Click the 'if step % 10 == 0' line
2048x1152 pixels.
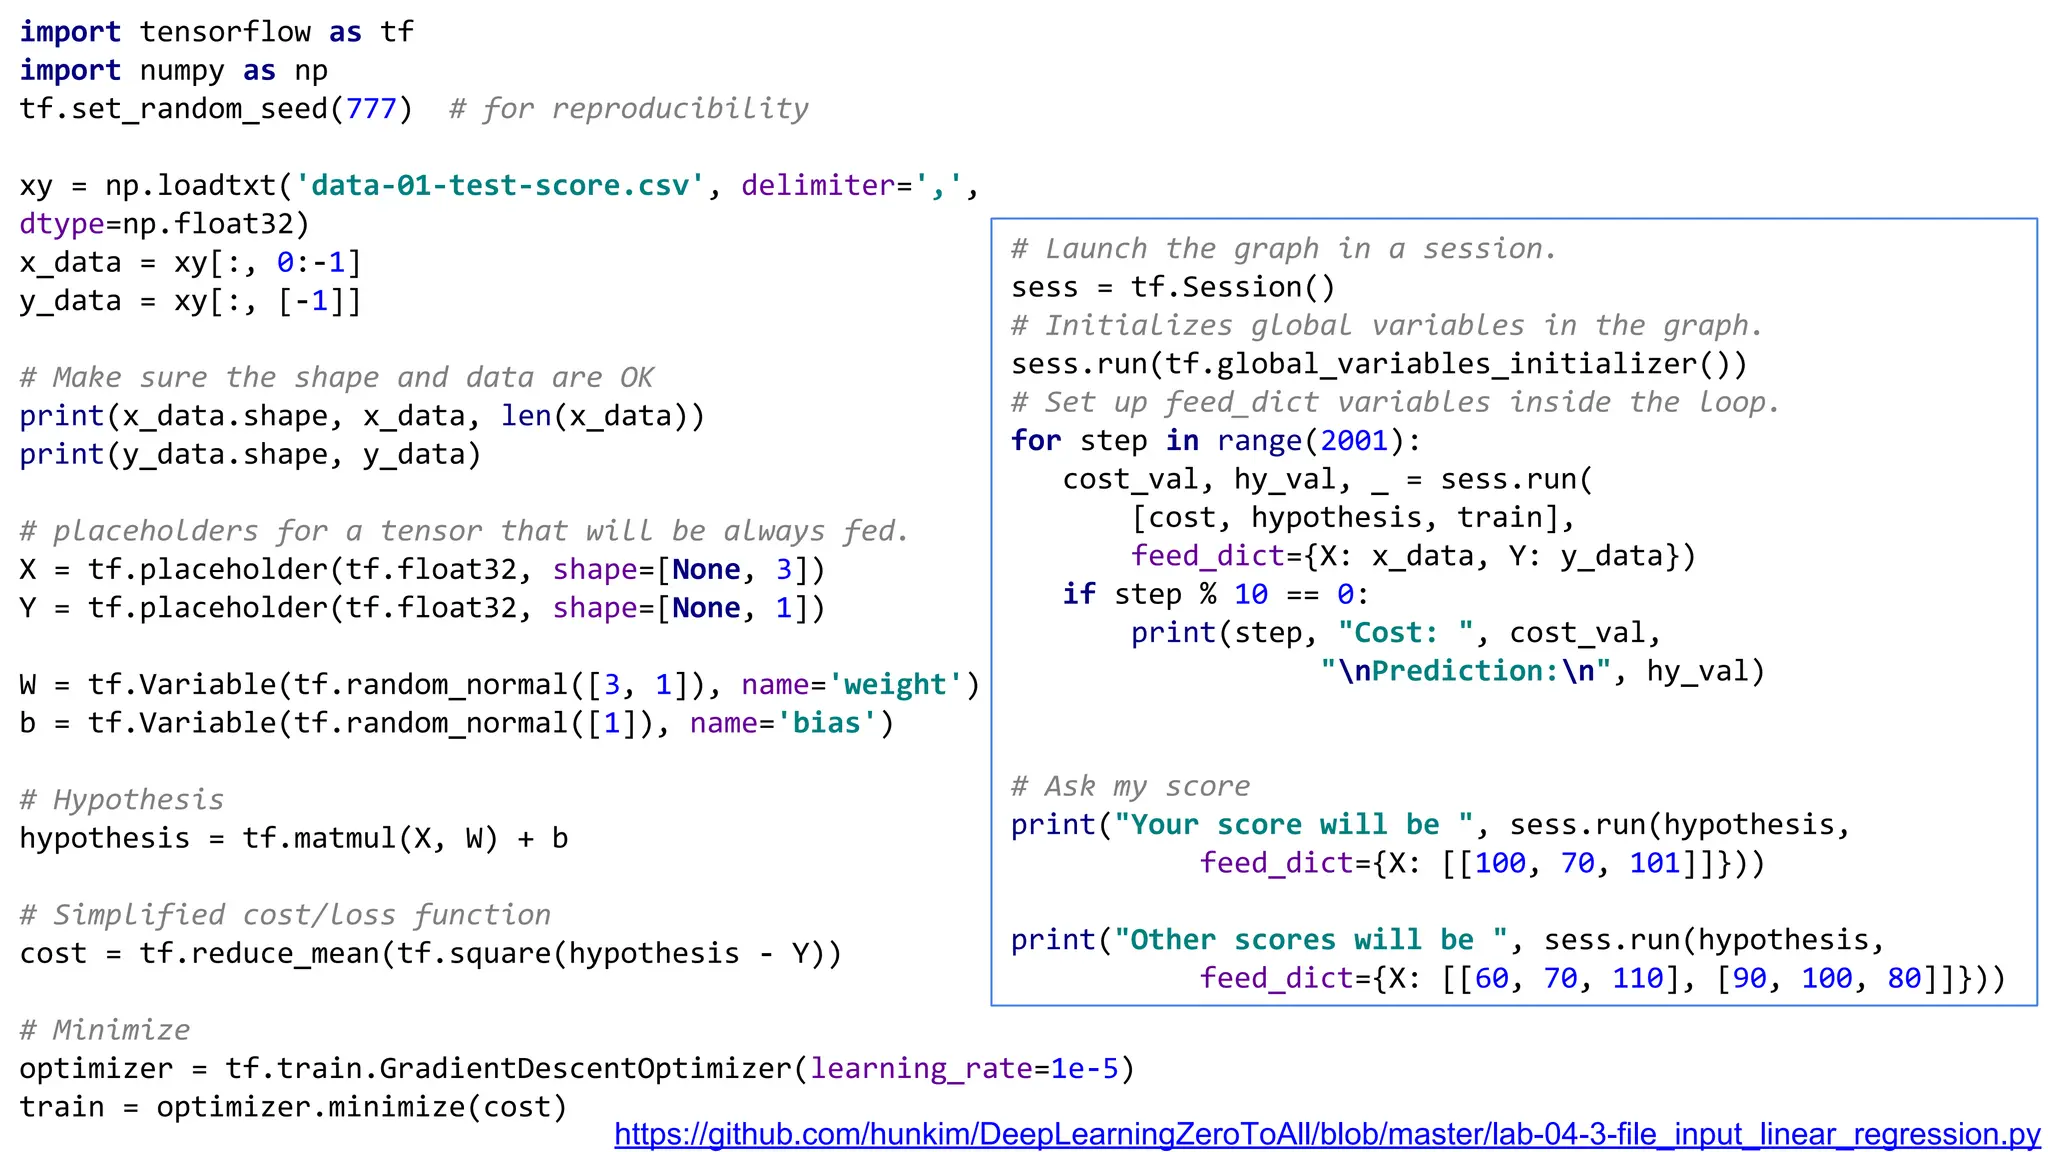tap(1215, 594)
